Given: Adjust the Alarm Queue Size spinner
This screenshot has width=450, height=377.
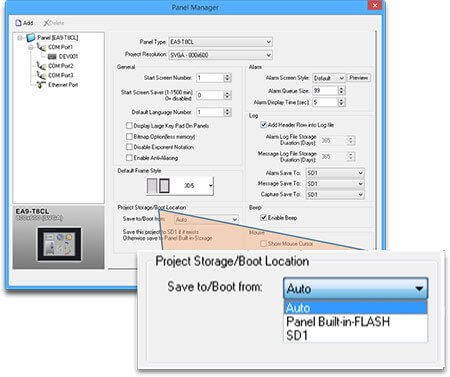Looking at the screenshot, I should (341, 90).
